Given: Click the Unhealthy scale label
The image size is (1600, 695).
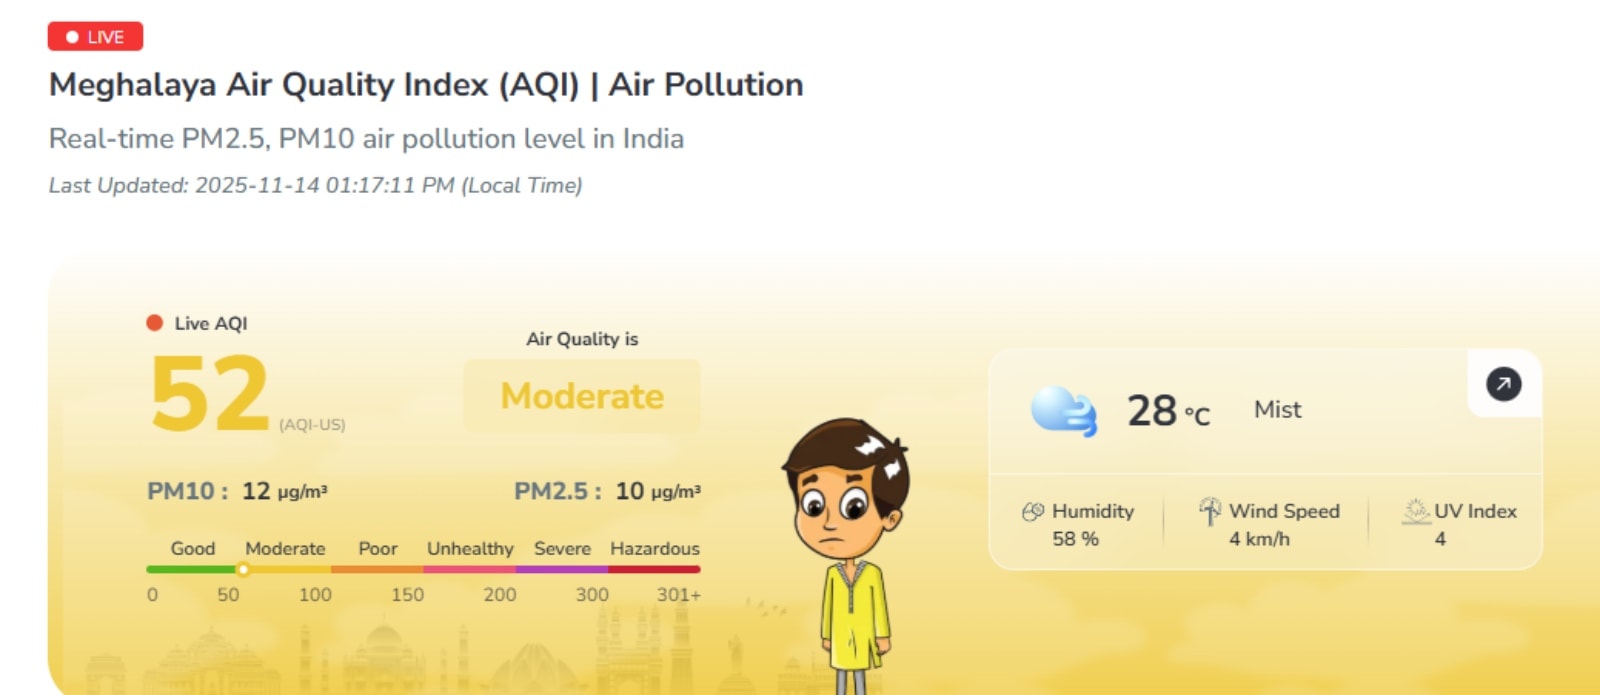Looking at the screenshot, I should 470,548.
